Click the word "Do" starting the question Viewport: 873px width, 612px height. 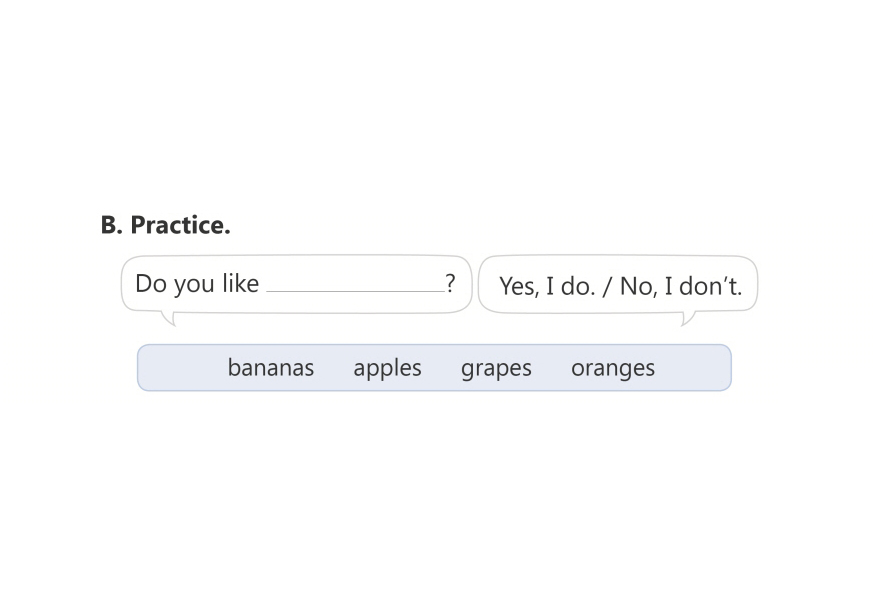click(150, 284)
